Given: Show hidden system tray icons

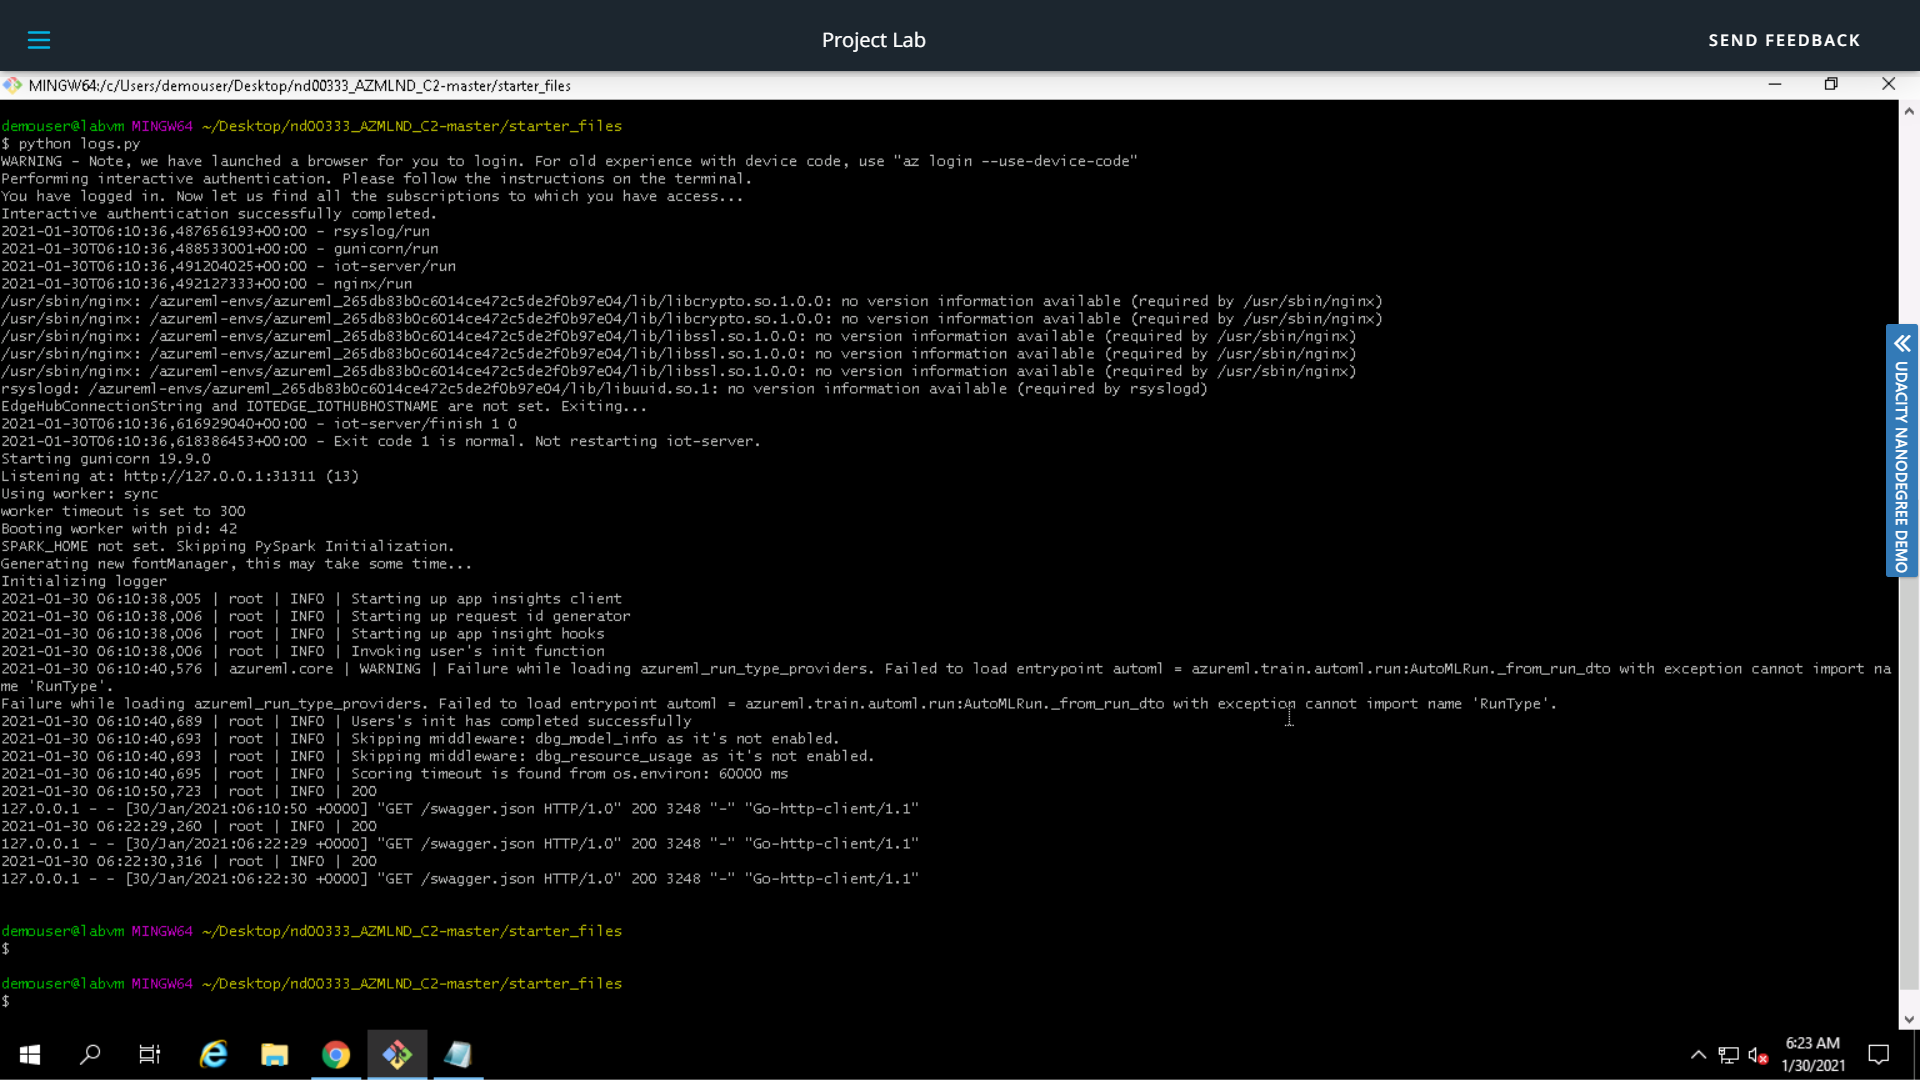Looking at the screenshot, I should click(x=1698, y=1055).
